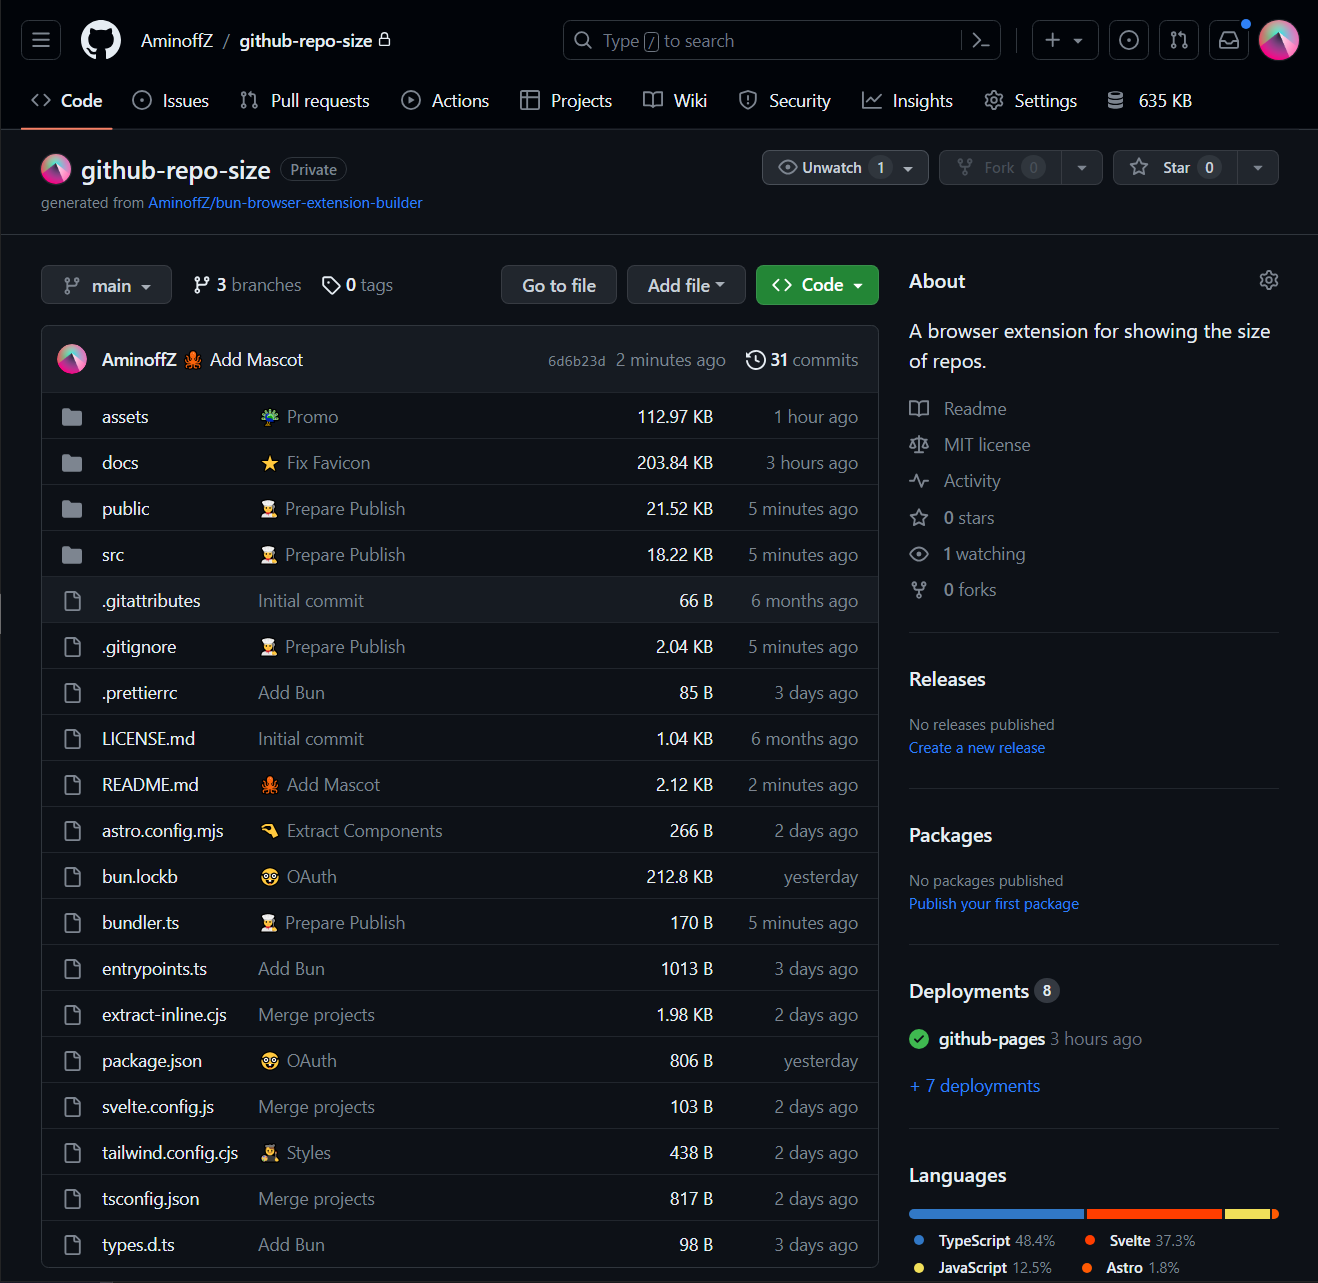Click the commit history clock icon
Screen dimensions: 1318x1283
click(x=756, y=360)
